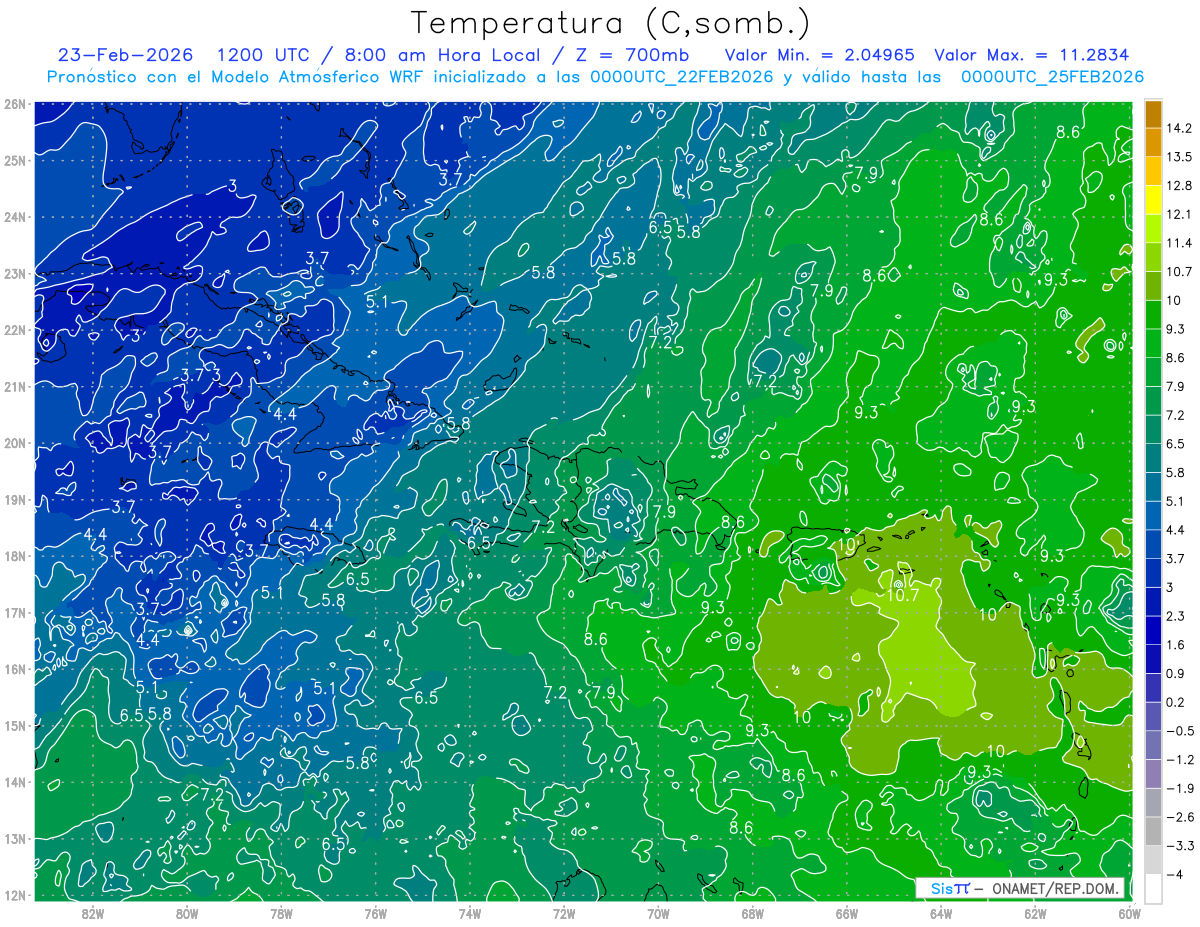
Task: Click the '74W' longitude axis label
Action: pyautogui.click(x=469, y=912)
